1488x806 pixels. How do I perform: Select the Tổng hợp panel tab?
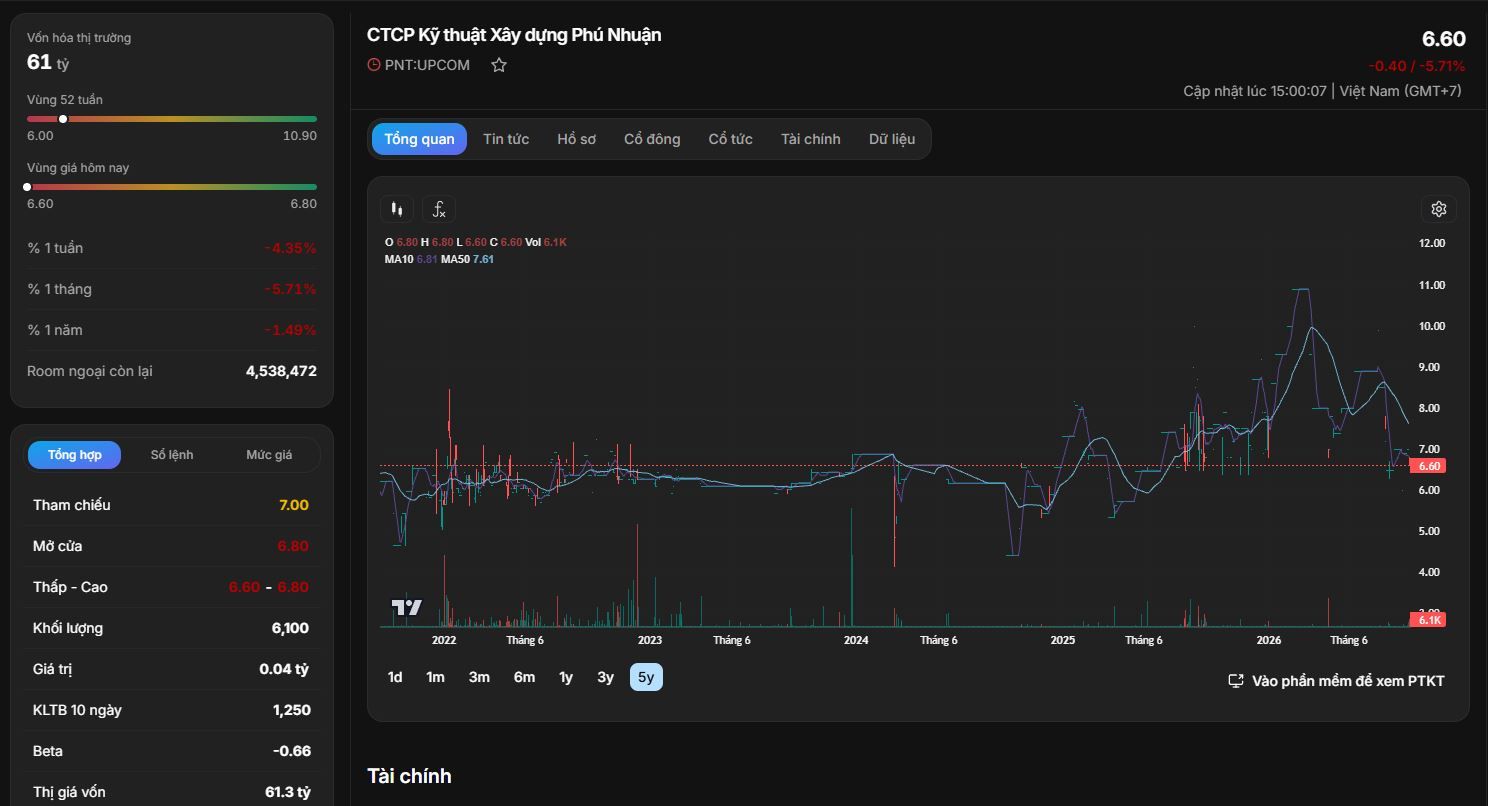click(x=75, y=455)
